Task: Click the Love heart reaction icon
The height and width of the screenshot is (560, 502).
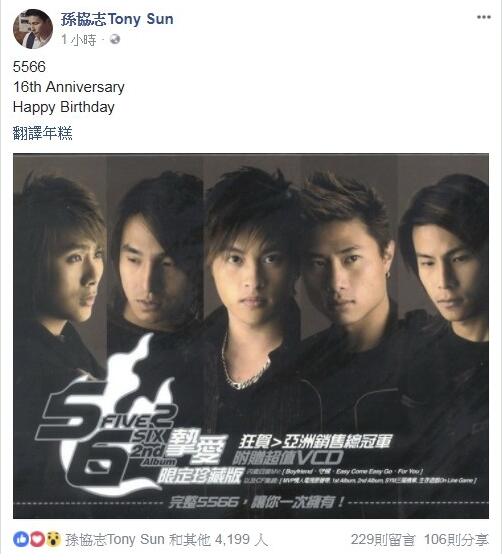Action: pyautogui.click(x=37, y=539)
